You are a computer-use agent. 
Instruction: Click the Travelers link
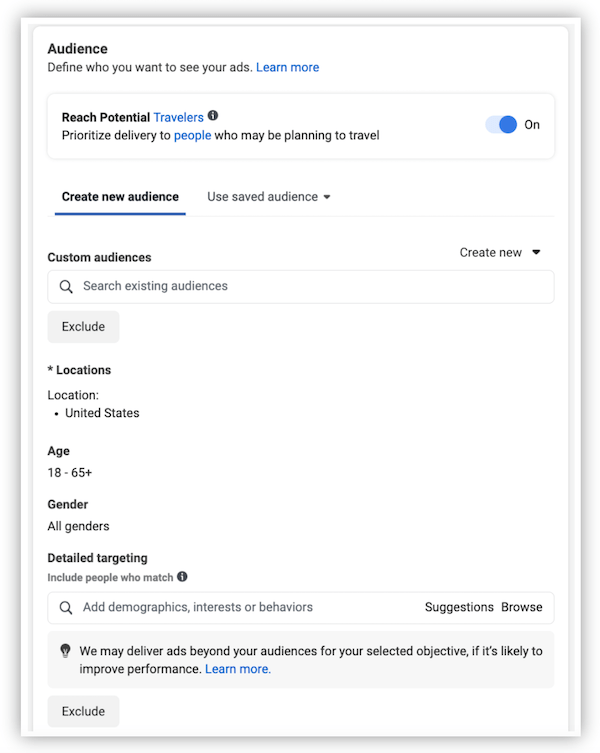(178, 118)
